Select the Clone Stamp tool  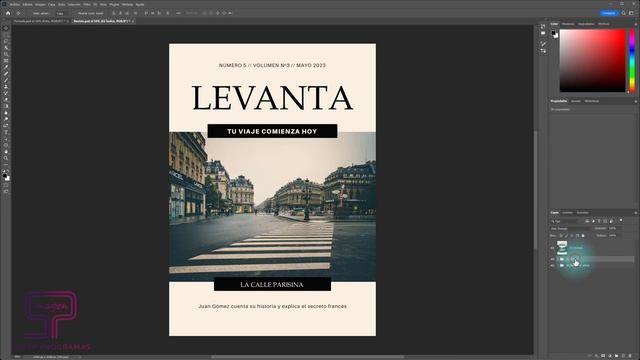click(x=6, y=87)
